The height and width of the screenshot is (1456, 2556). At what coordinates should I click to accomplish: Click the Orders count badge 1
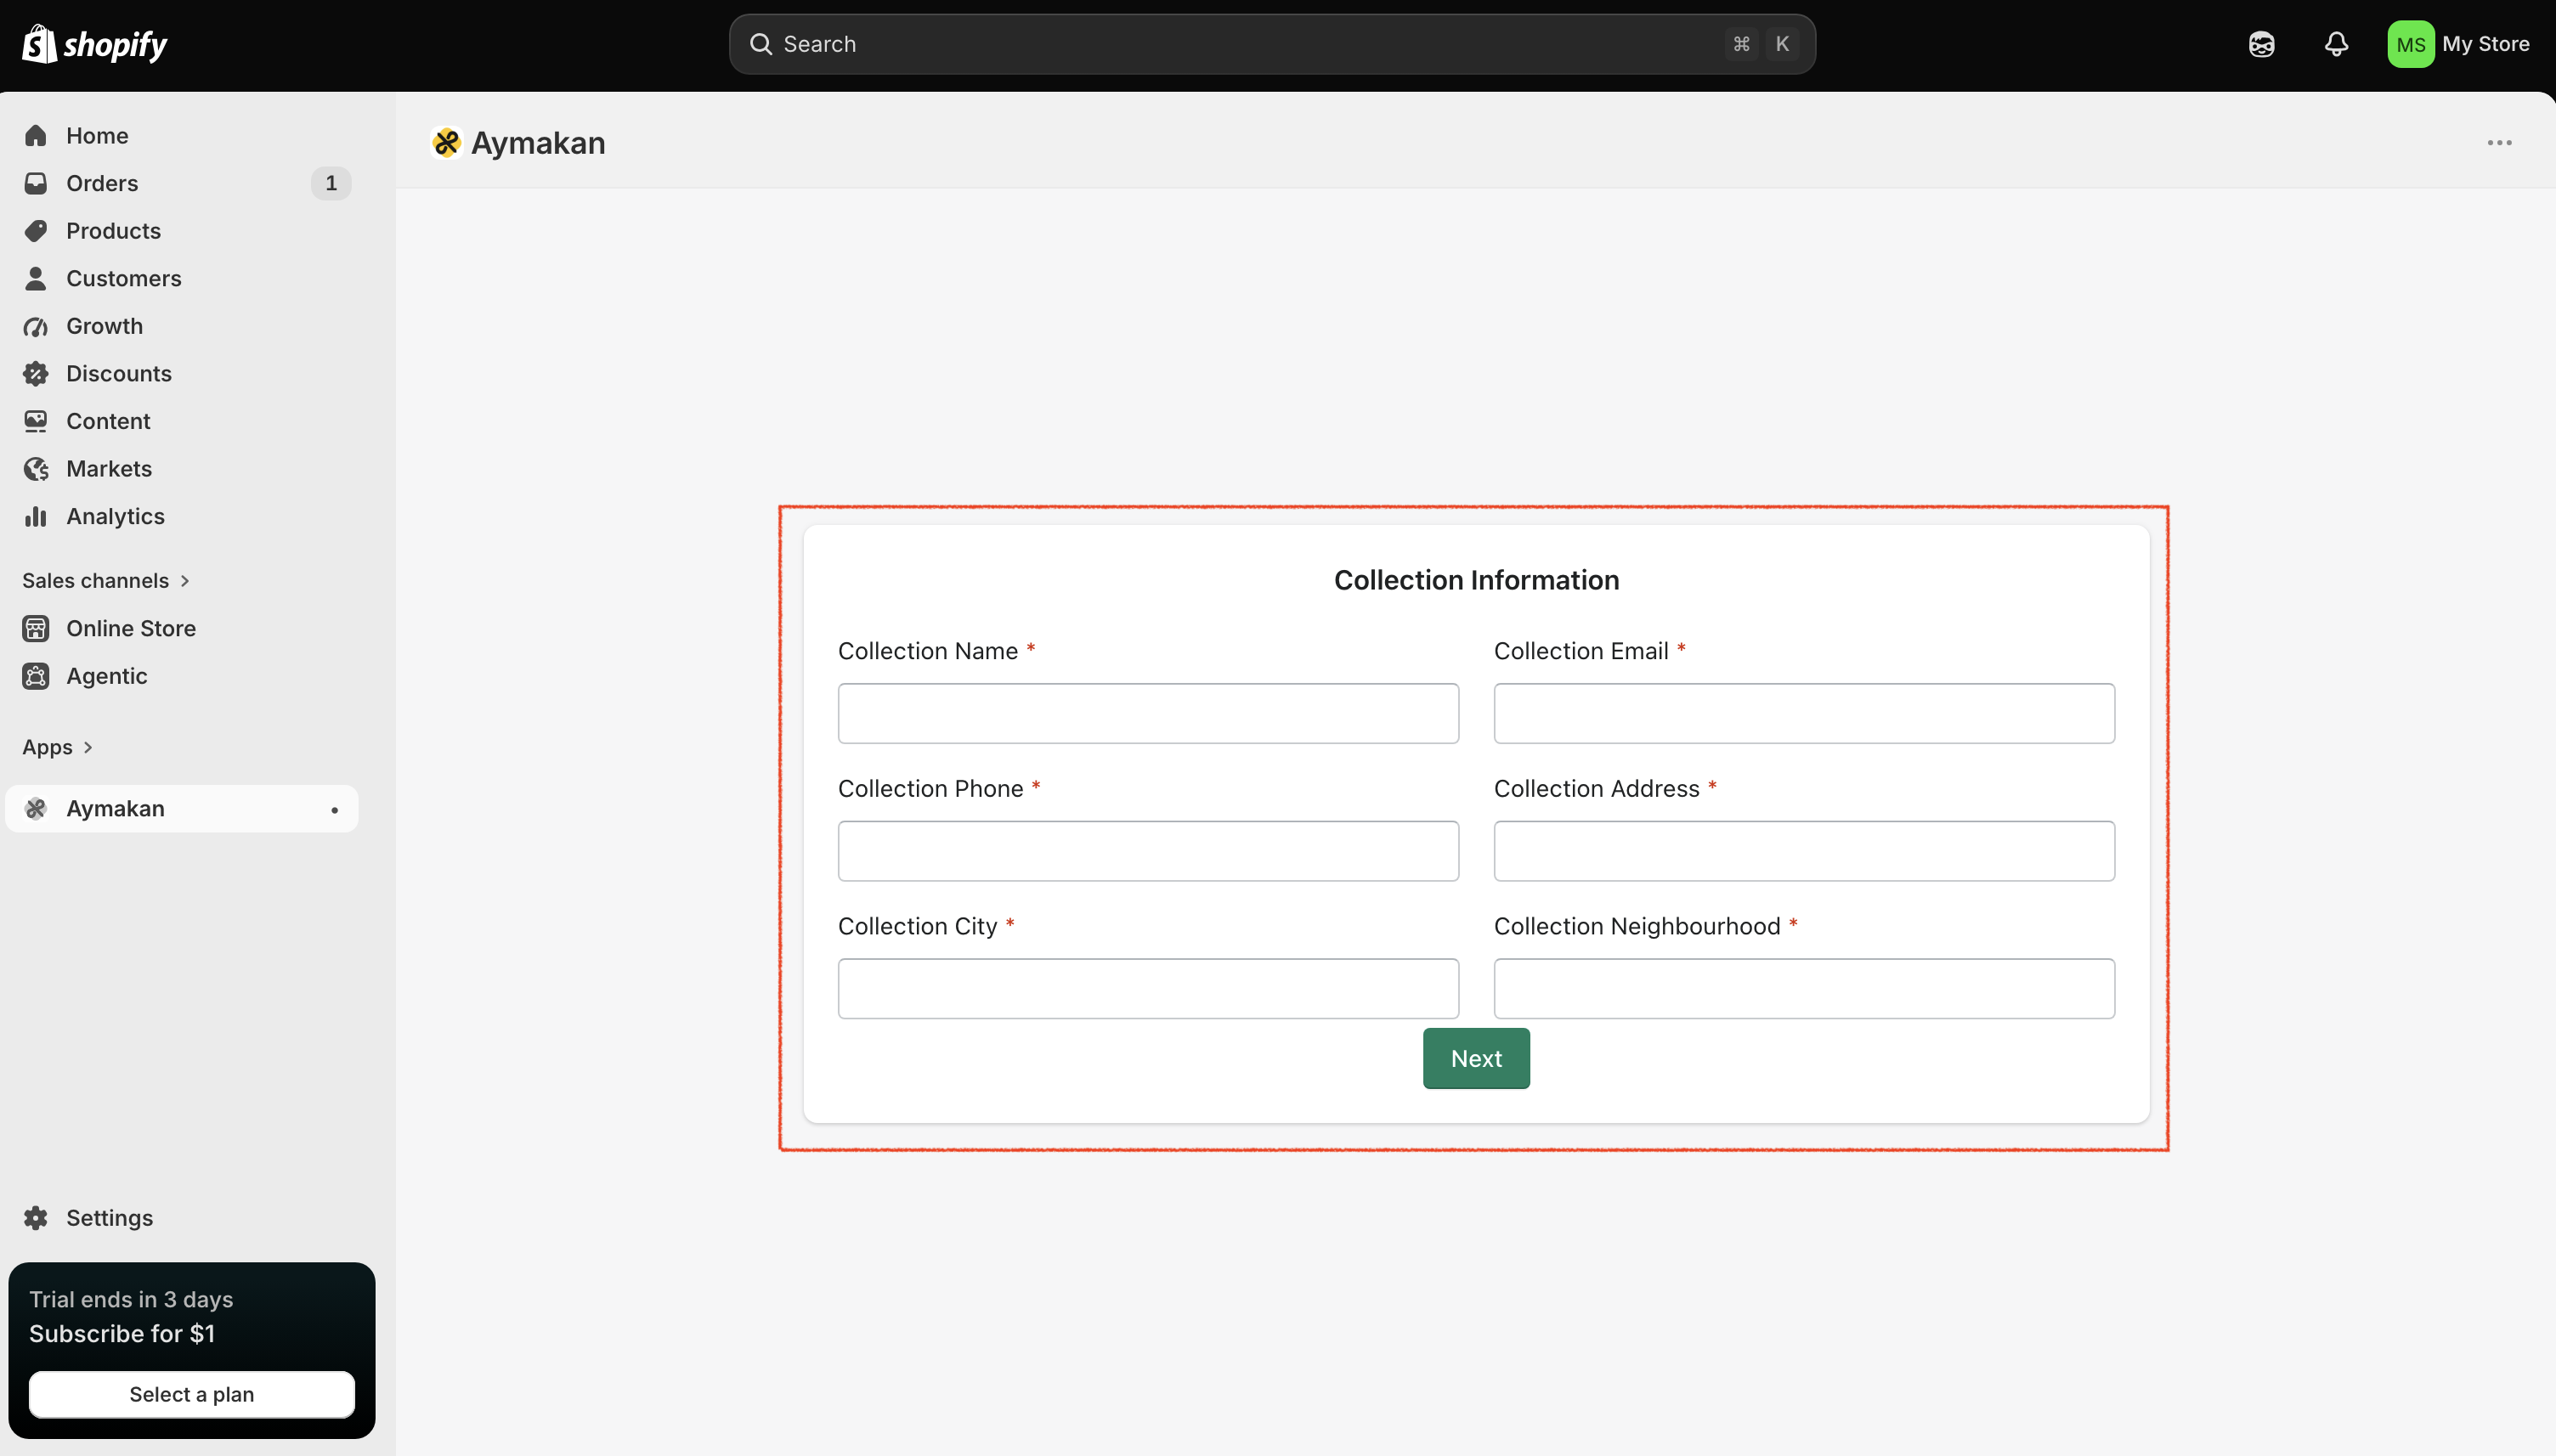coord(331,183)
